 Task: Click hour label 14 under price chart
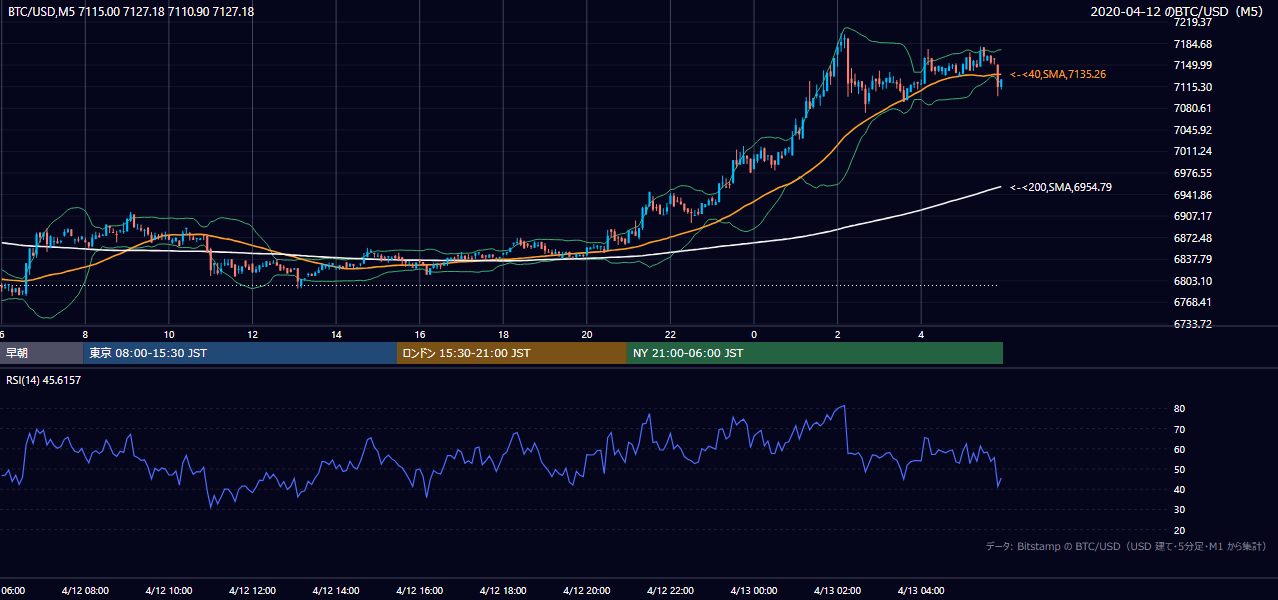coord(336,334)
